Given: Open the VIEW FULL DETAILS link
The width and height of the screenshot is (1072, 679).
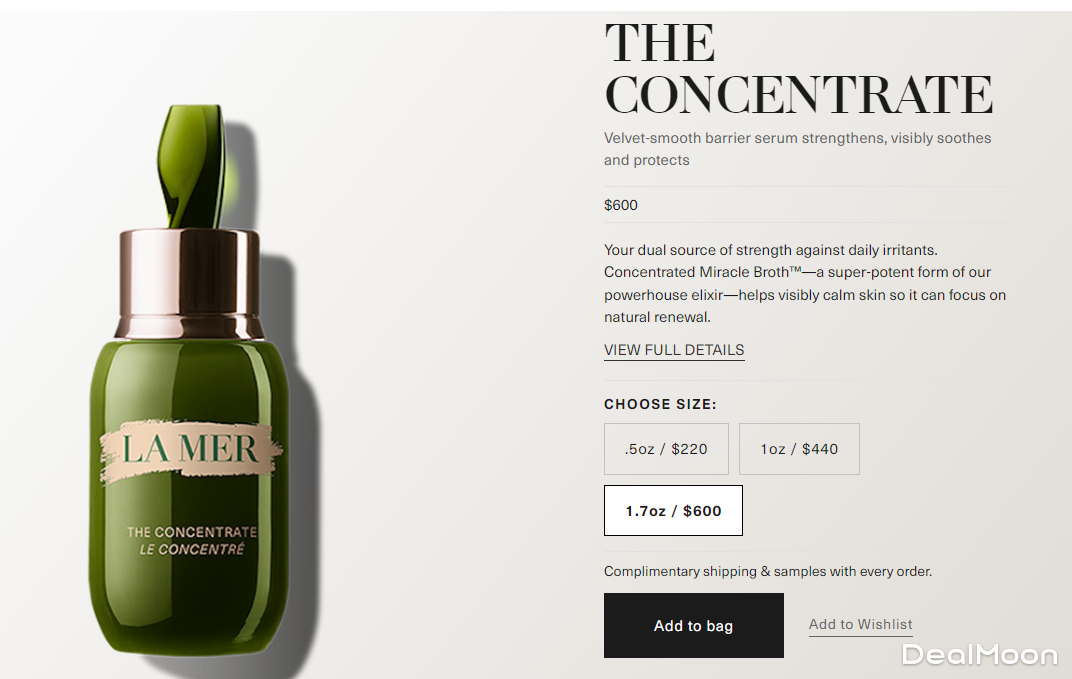Looking at the screenshot, I should pyautogui.click(x=674, y=350).
